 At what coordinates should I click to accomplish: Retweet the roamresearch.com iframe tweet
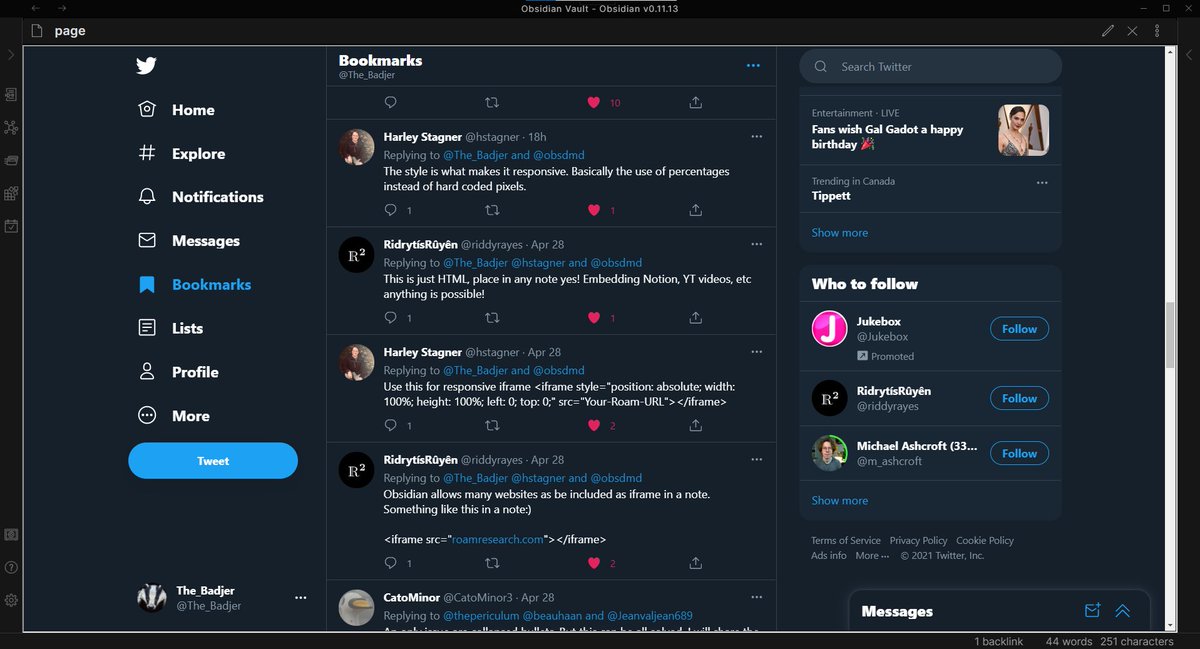click(x=491, y=564)
